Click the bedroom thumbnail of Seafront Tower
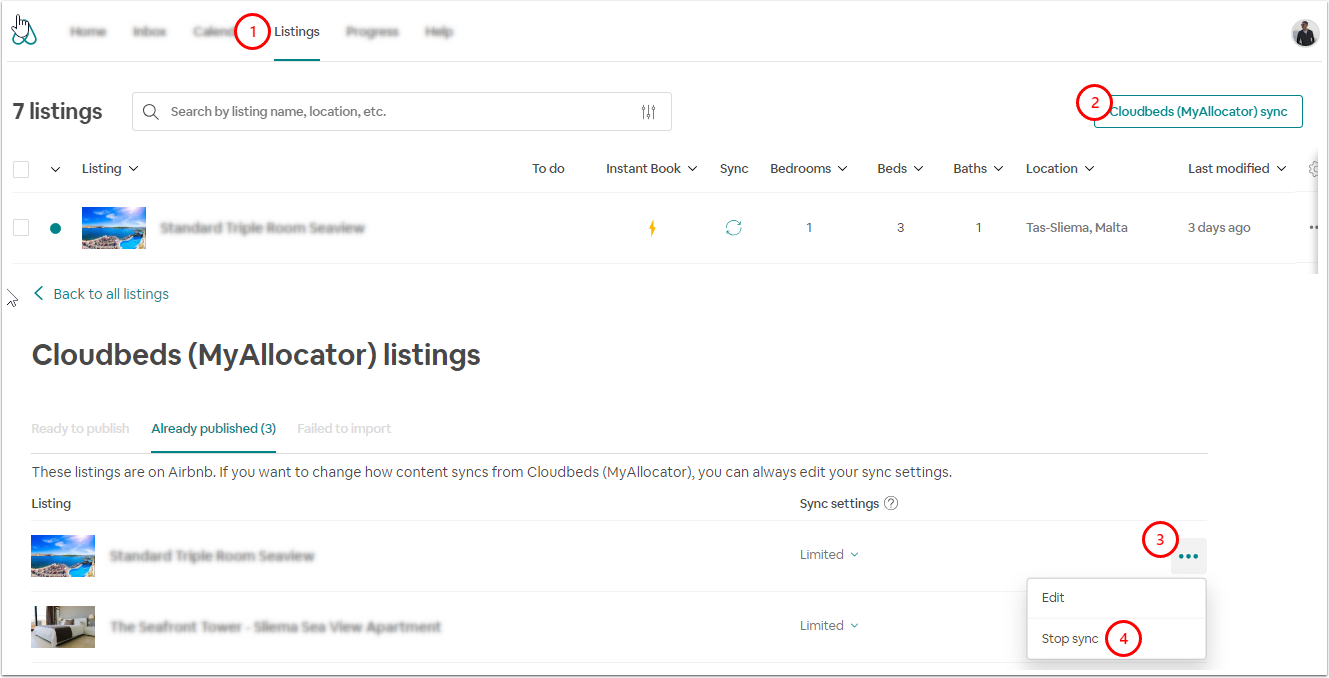 coord(63,627)
